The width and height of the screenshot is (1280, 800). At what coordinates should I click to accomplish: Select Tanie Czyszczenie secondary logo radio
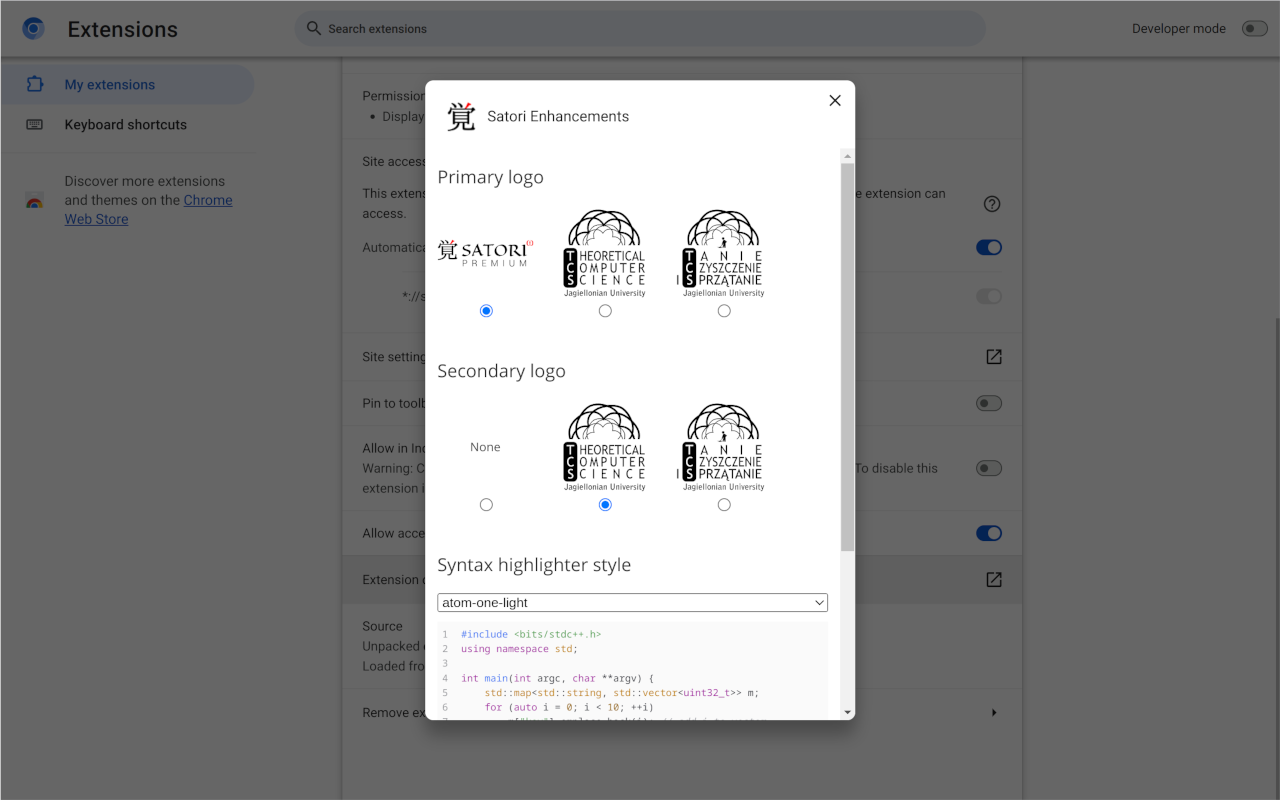click(724, 505)
